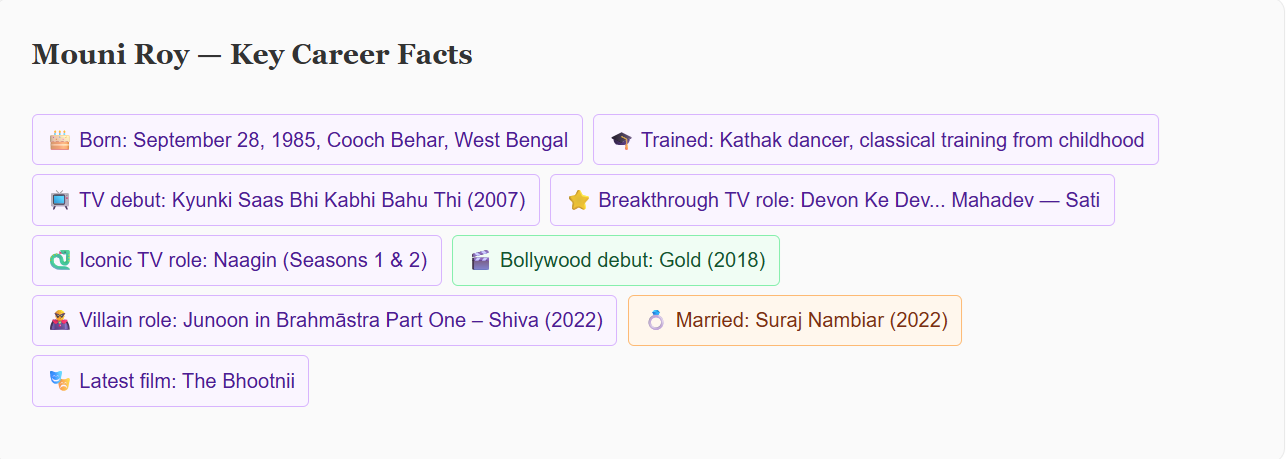Image resolution: width=1286 pixels, height=459 pixels.
Task: Click the ring icon by Married
Action: pos(656,321)
